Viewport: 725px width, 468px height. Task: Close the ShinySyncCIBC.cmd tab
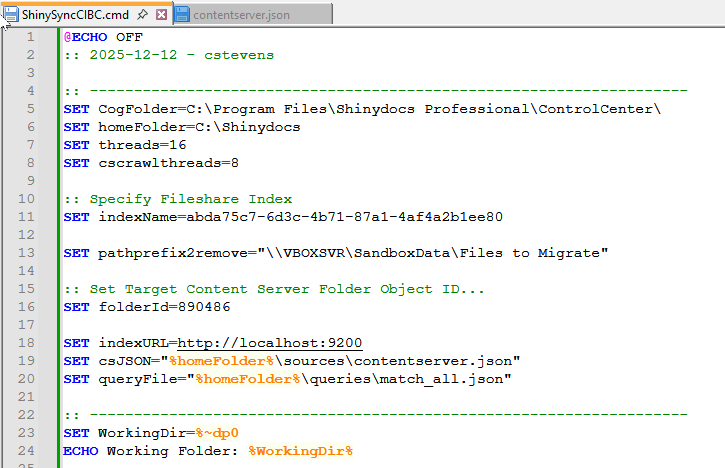[162, 14]
